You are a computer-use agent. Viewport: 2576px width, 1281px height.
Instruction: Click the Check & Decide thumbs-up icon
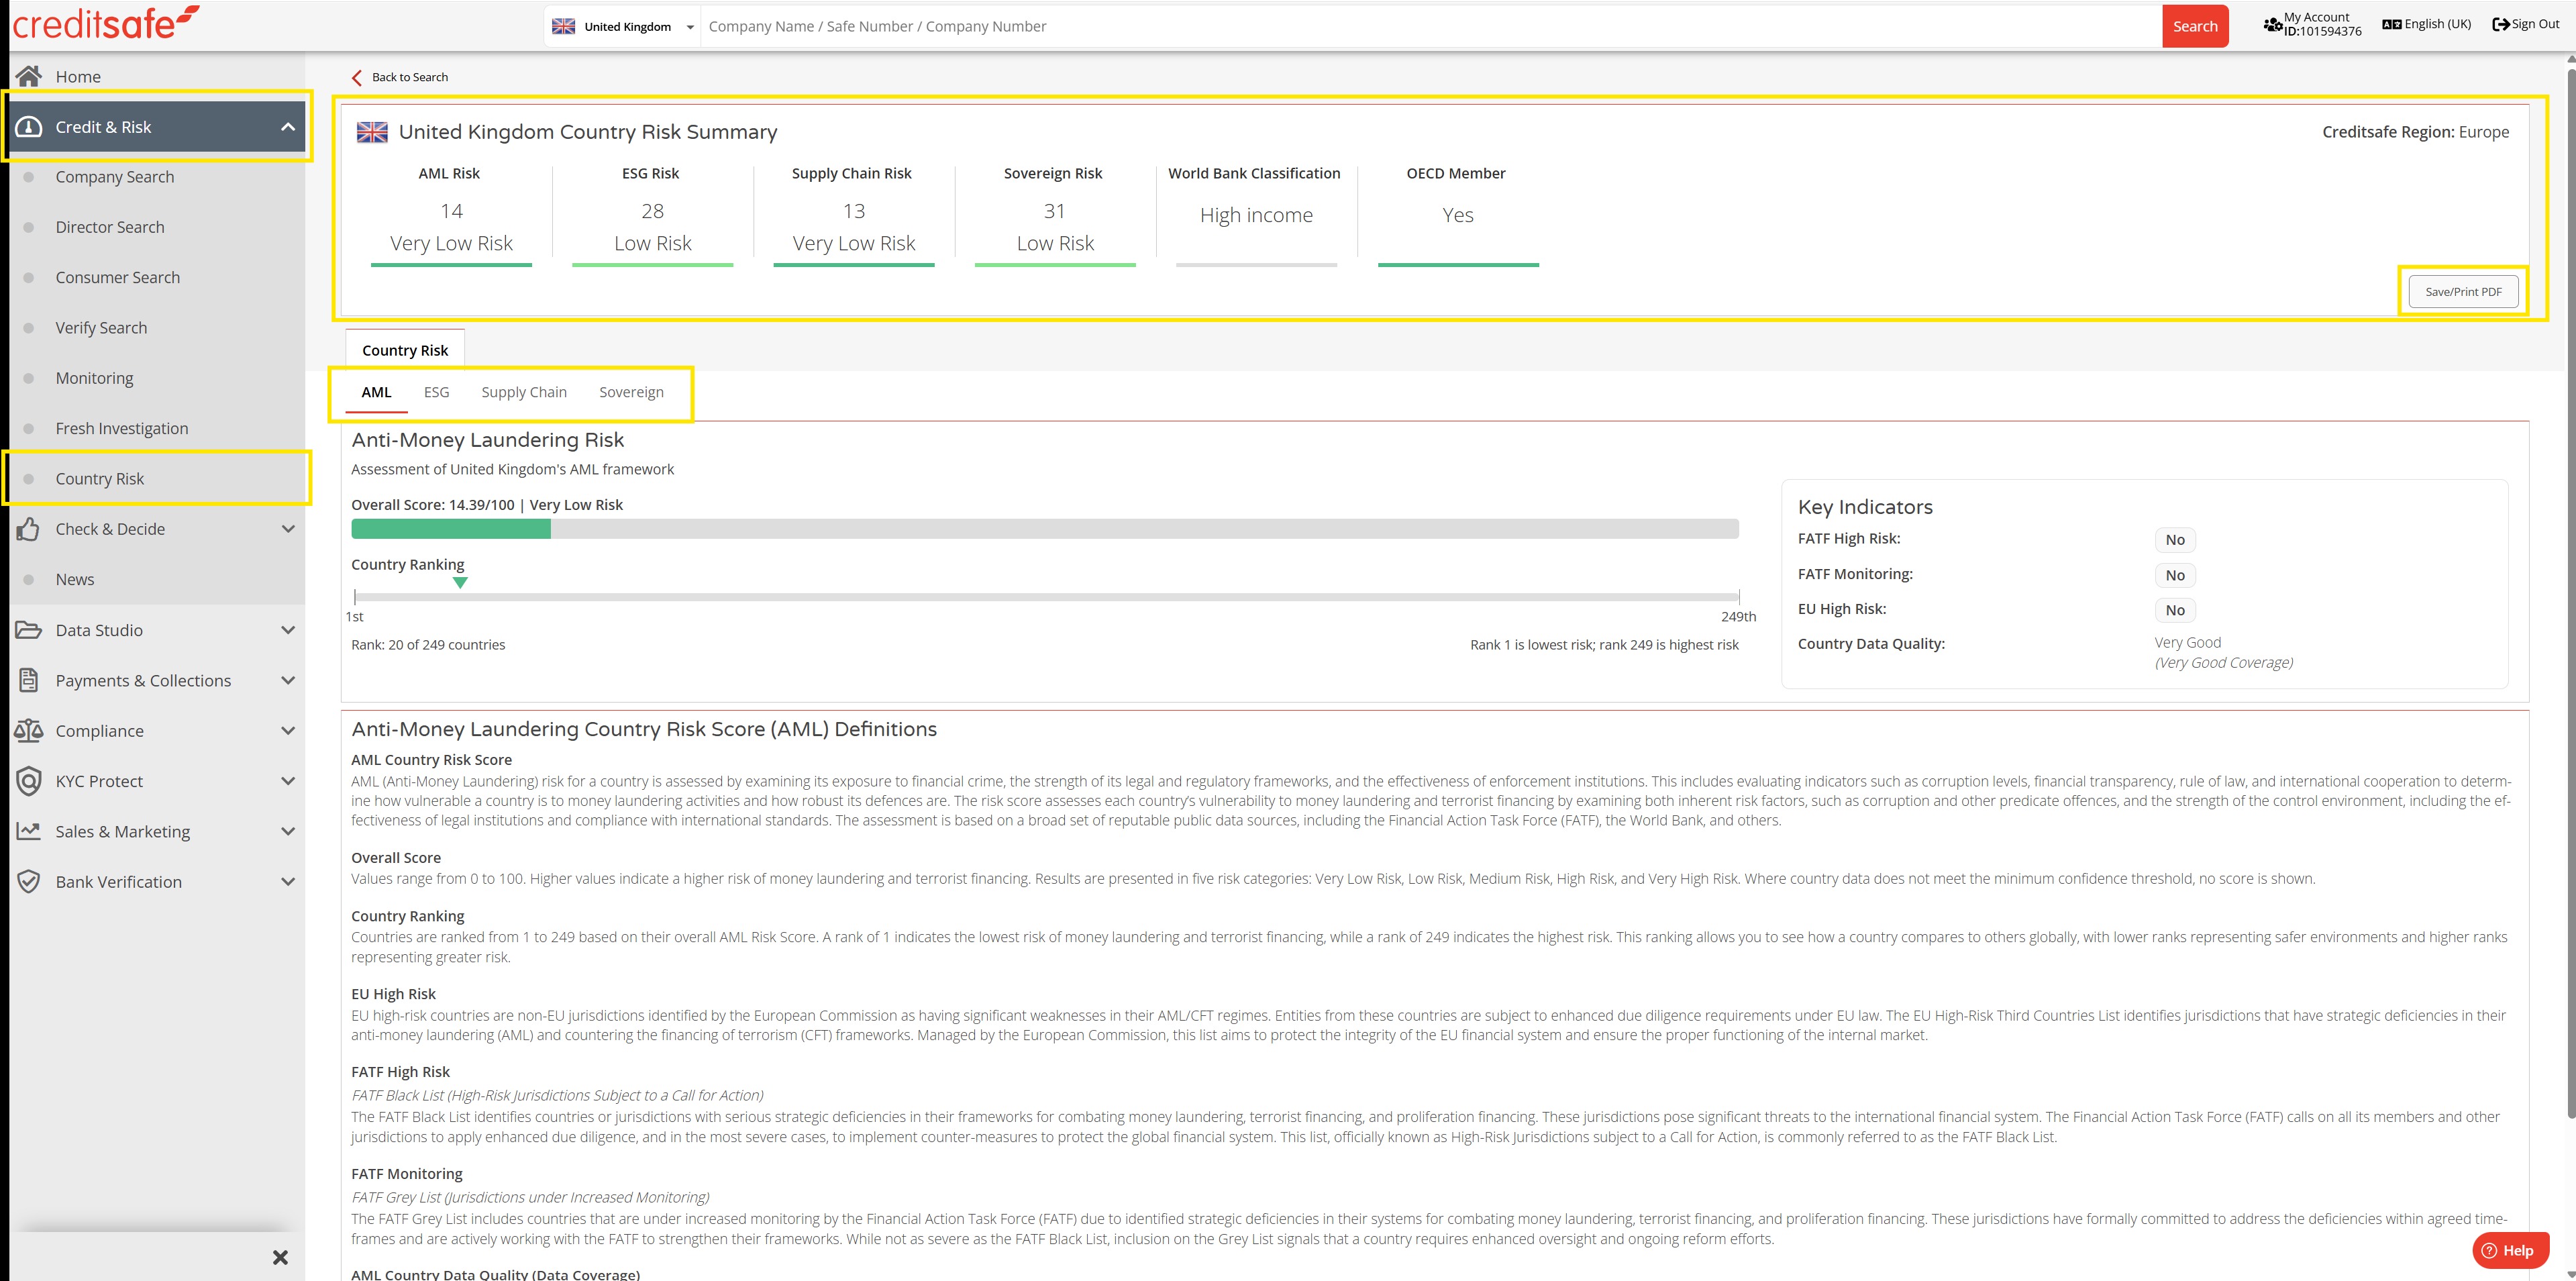tap(28, 529)
